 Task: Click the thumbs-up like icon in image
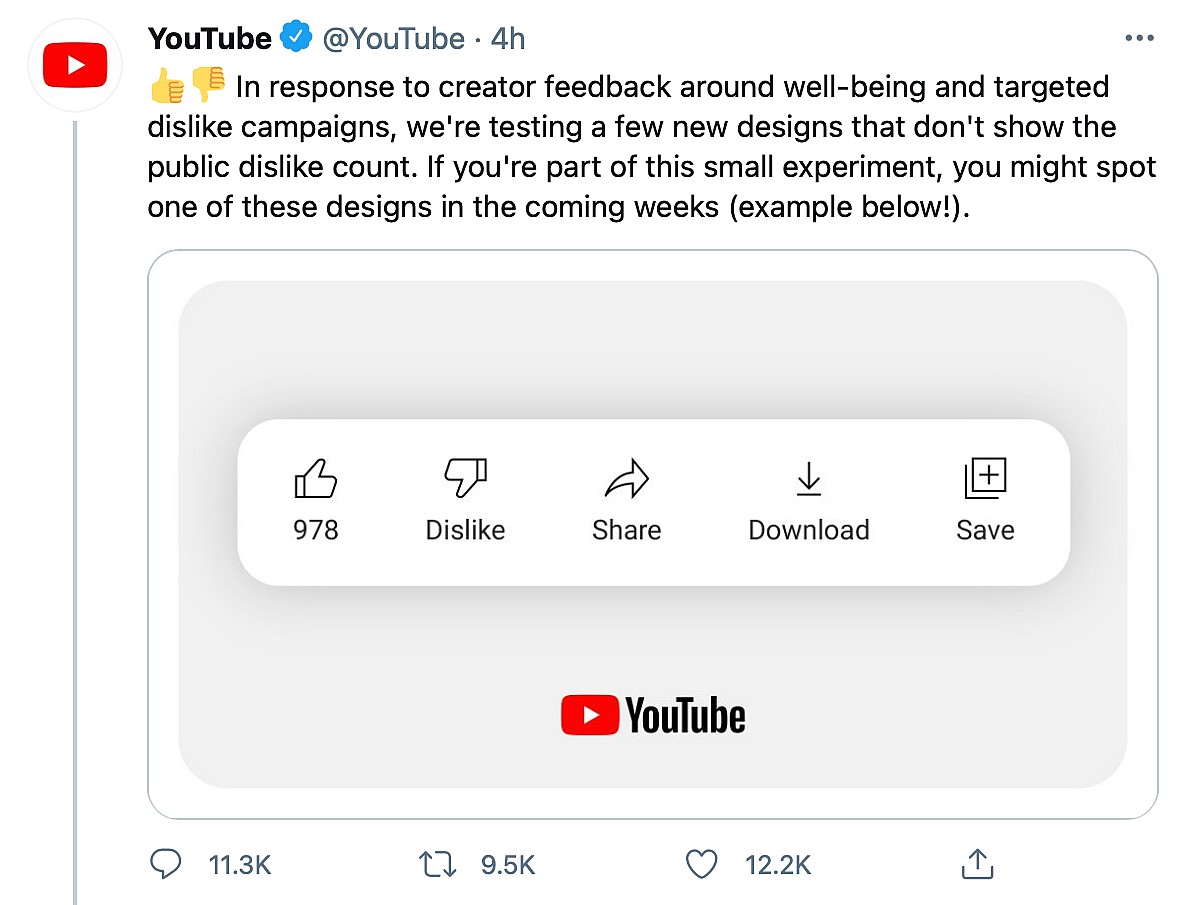pyautogui.click(x=316, y=479)
